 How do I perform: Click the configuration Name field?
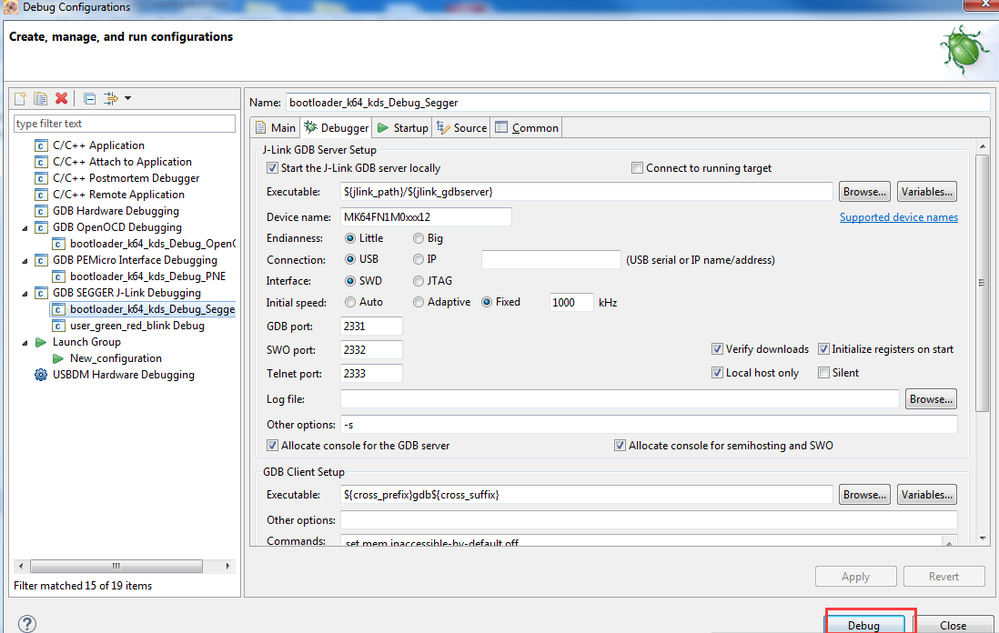click(638, 103)
